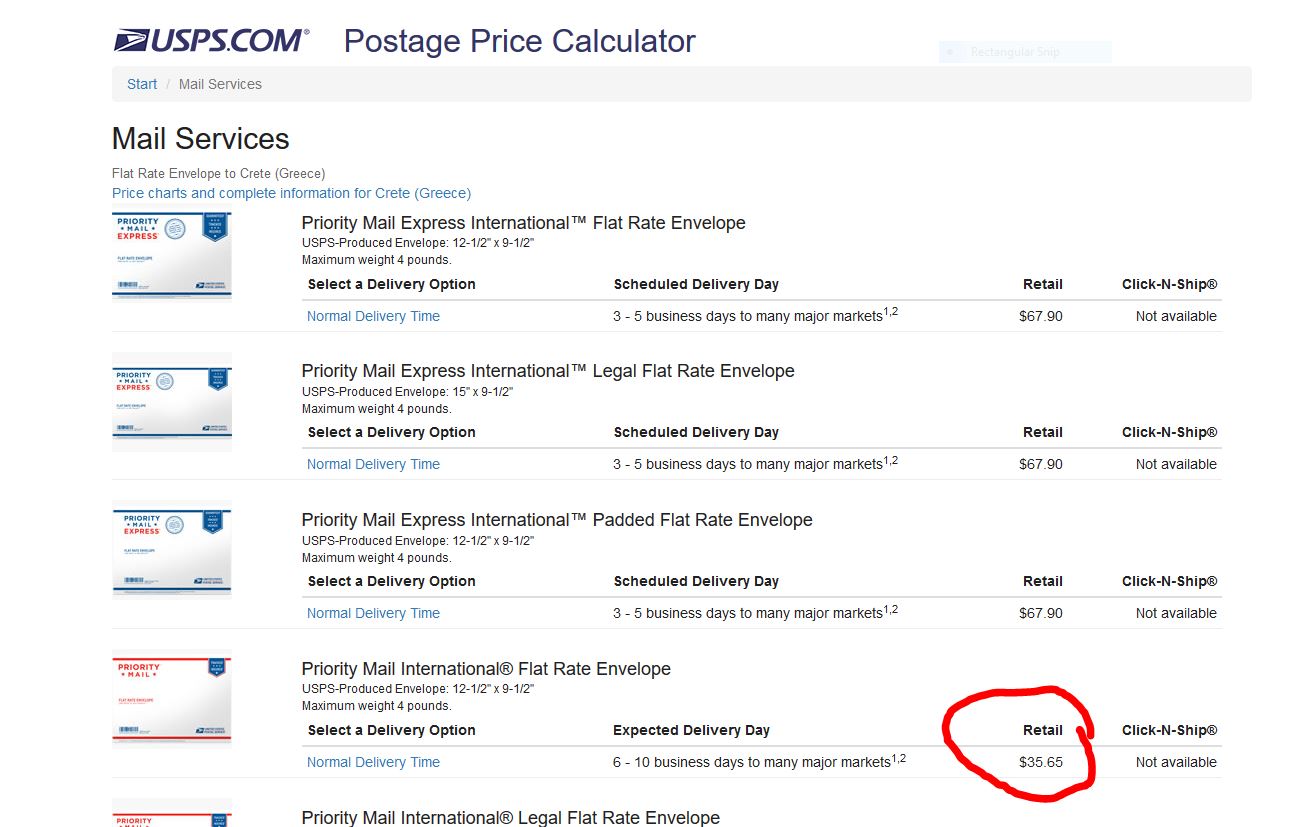Open price charts for Crete (Greece) link
This screenshot has height=827, width=1305.
pos(291,193)
